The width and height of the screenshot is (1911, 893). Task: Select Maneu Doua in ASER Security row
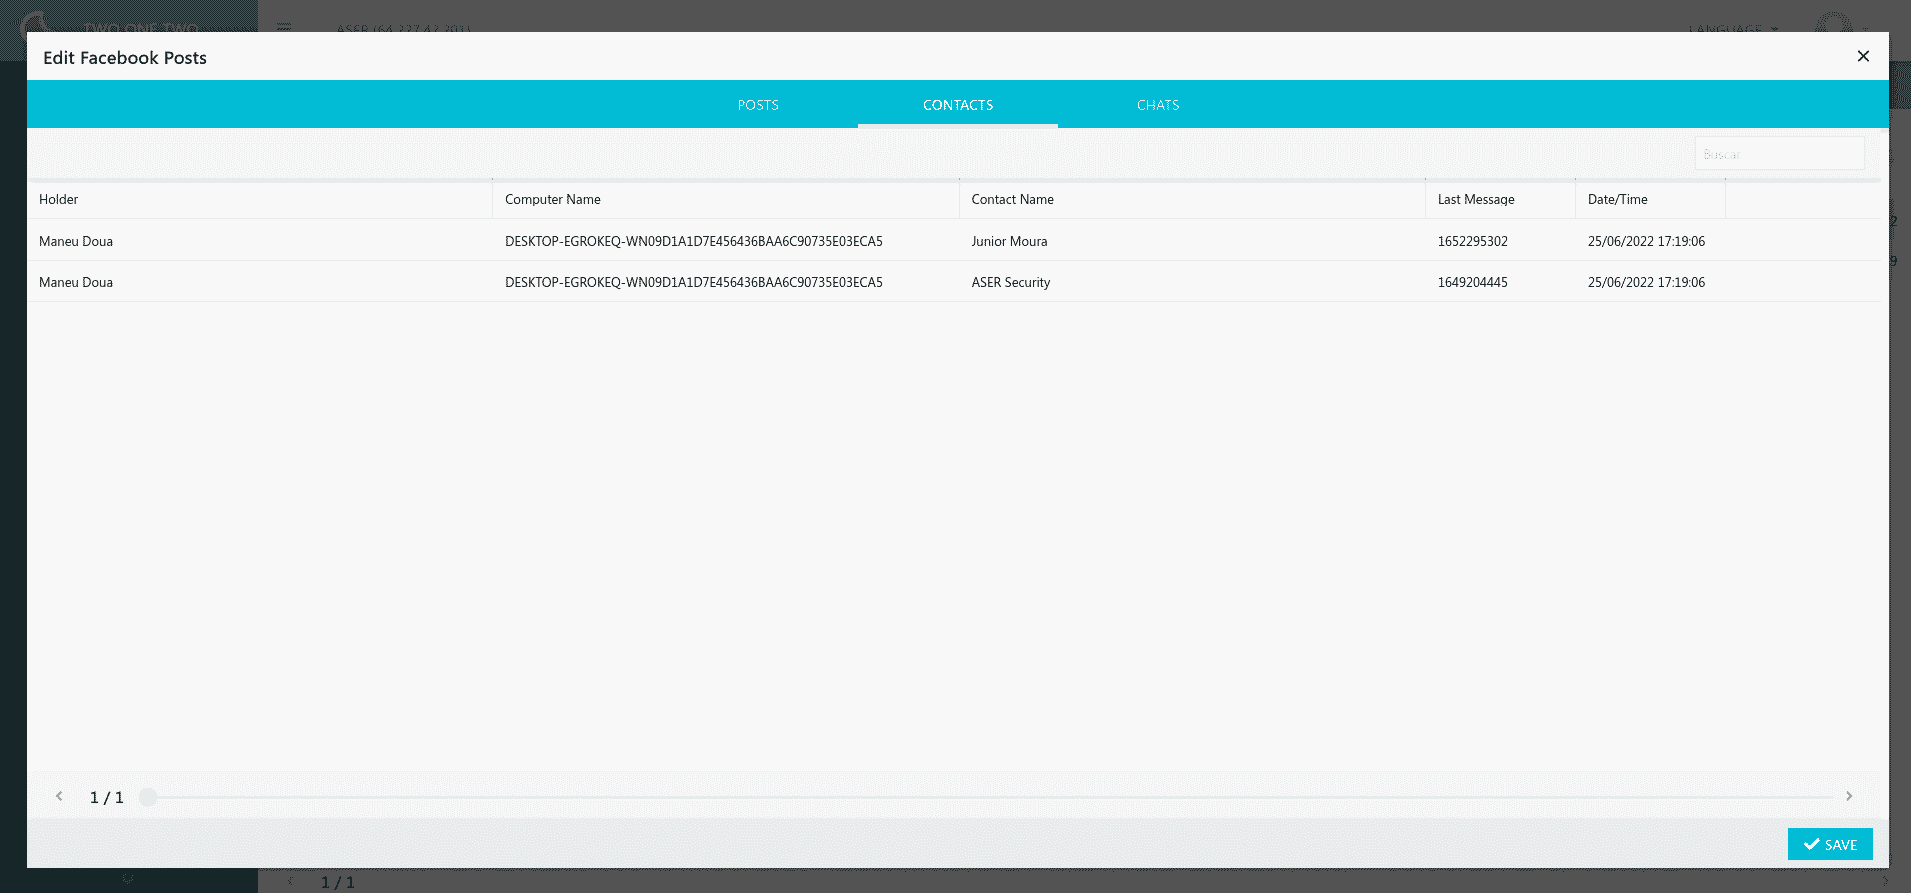coord(76,282)
